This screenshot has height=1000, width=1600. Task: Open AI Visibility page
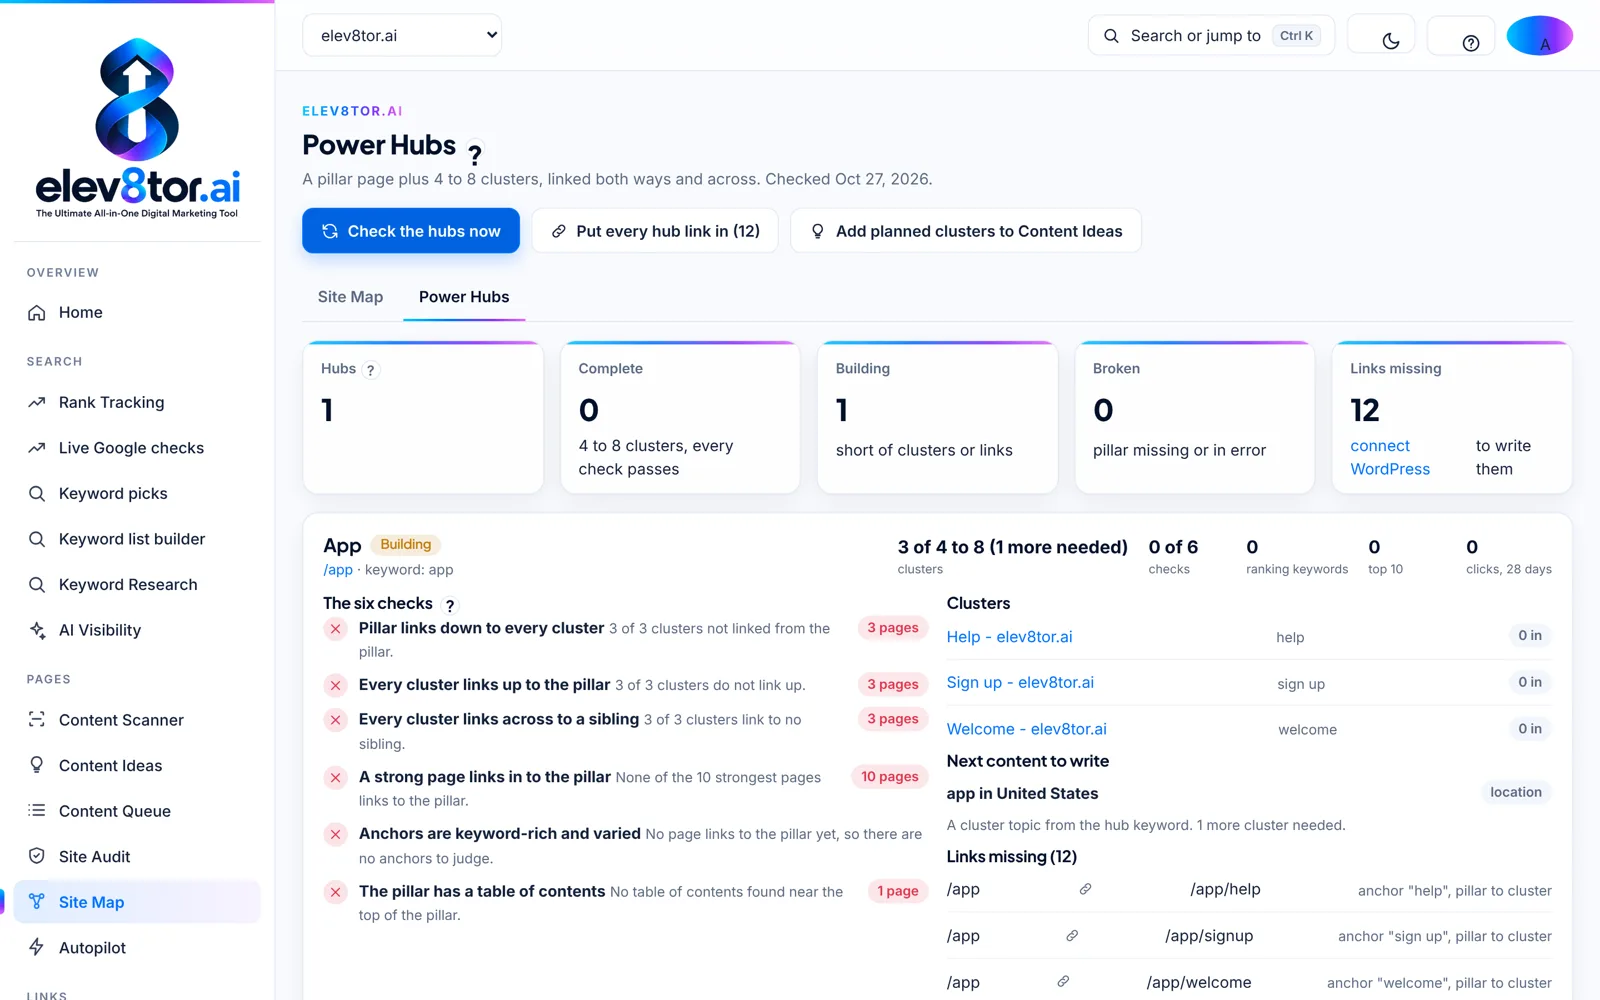[x=137, y=630]
